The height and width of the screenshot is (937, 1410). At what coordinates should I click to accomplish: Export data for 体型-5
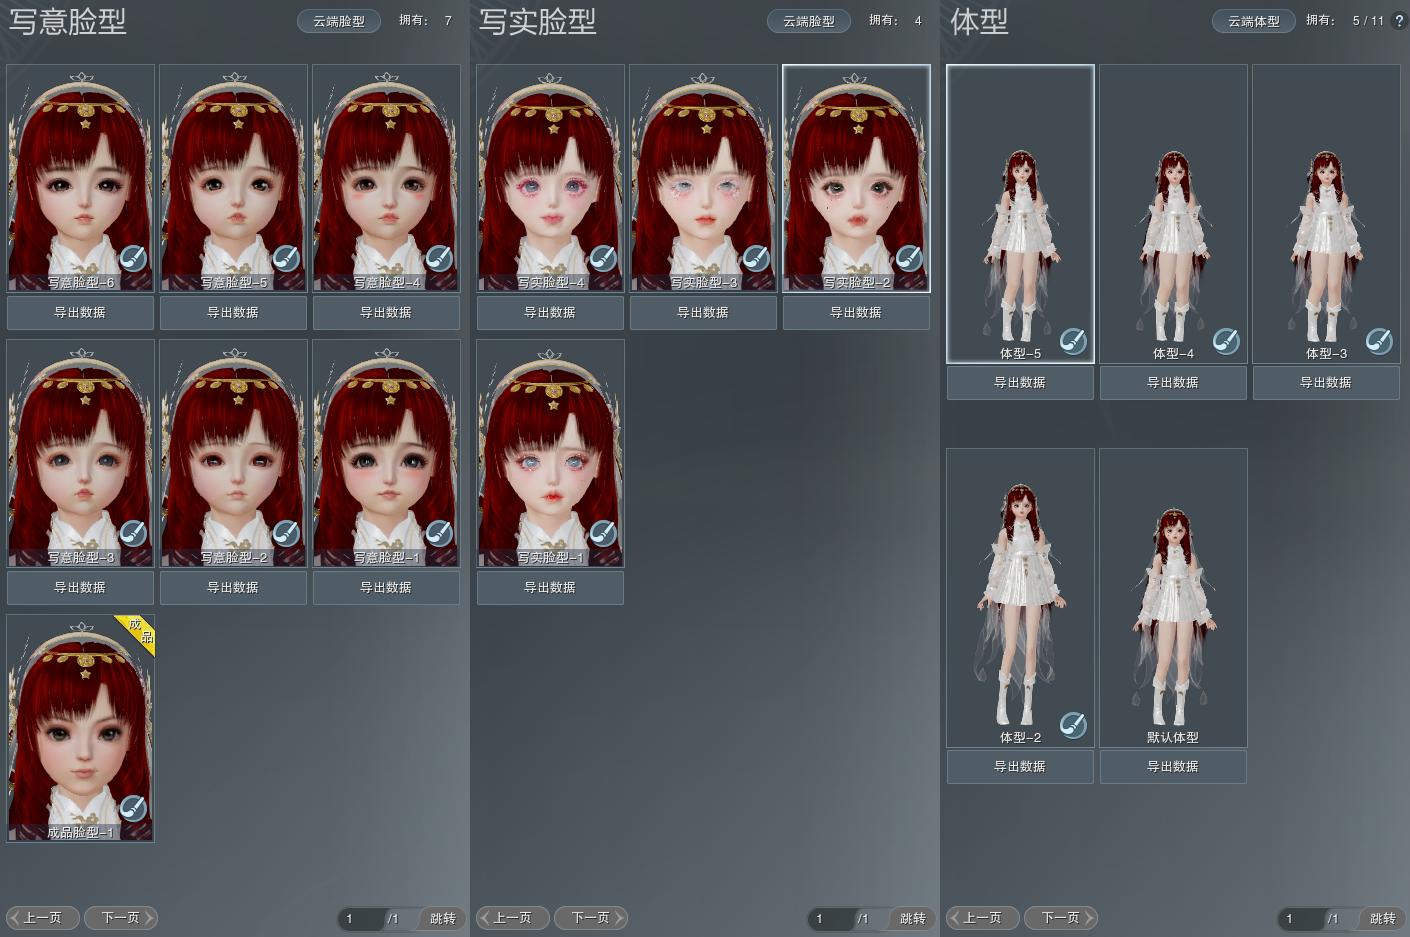(x=1020, y=383)
